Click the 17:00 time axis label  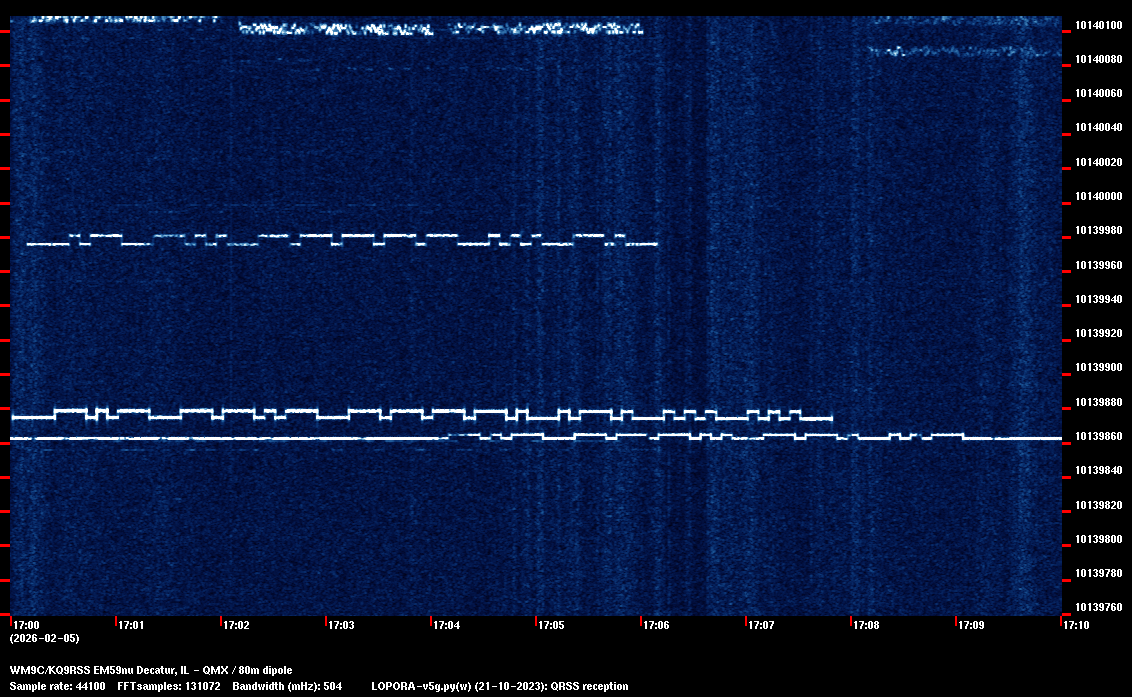coord(27,626)
